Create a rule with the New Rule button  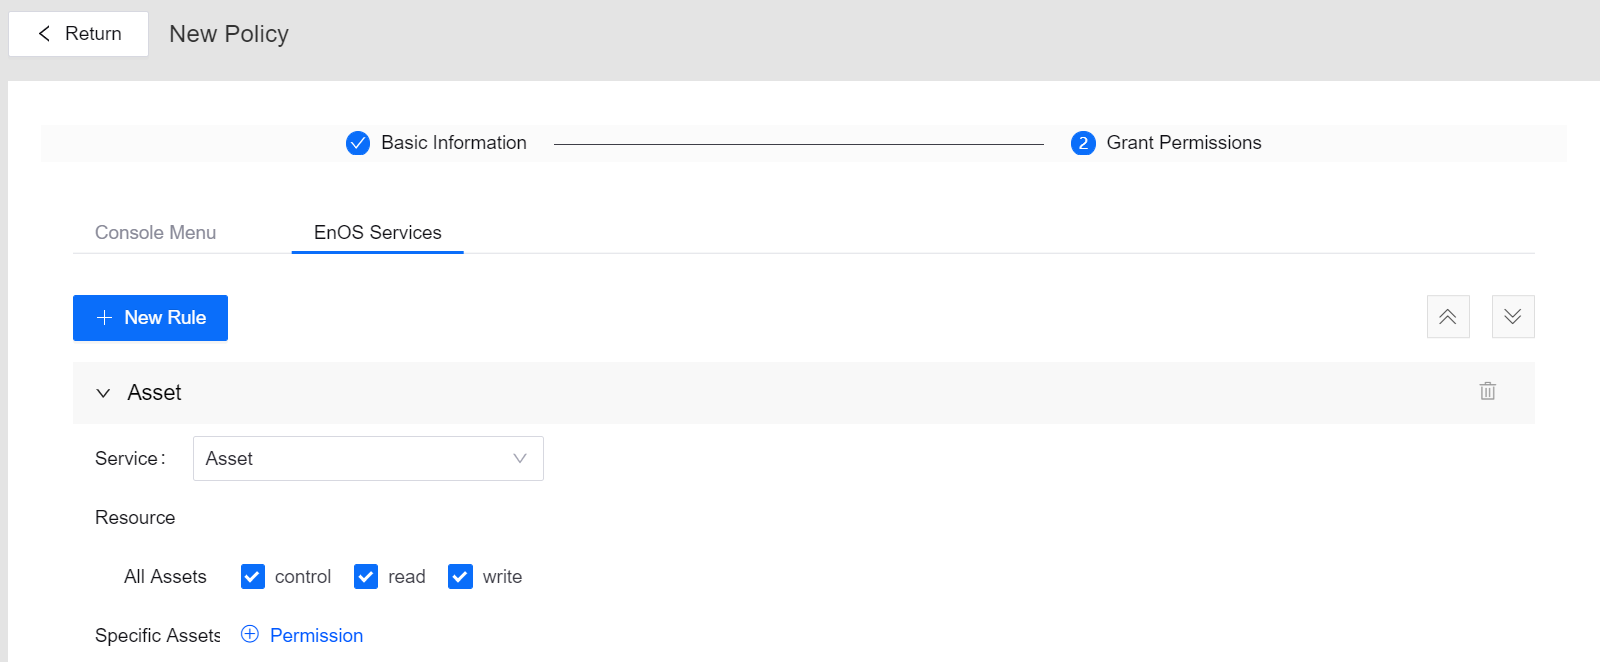click(150, 317)
